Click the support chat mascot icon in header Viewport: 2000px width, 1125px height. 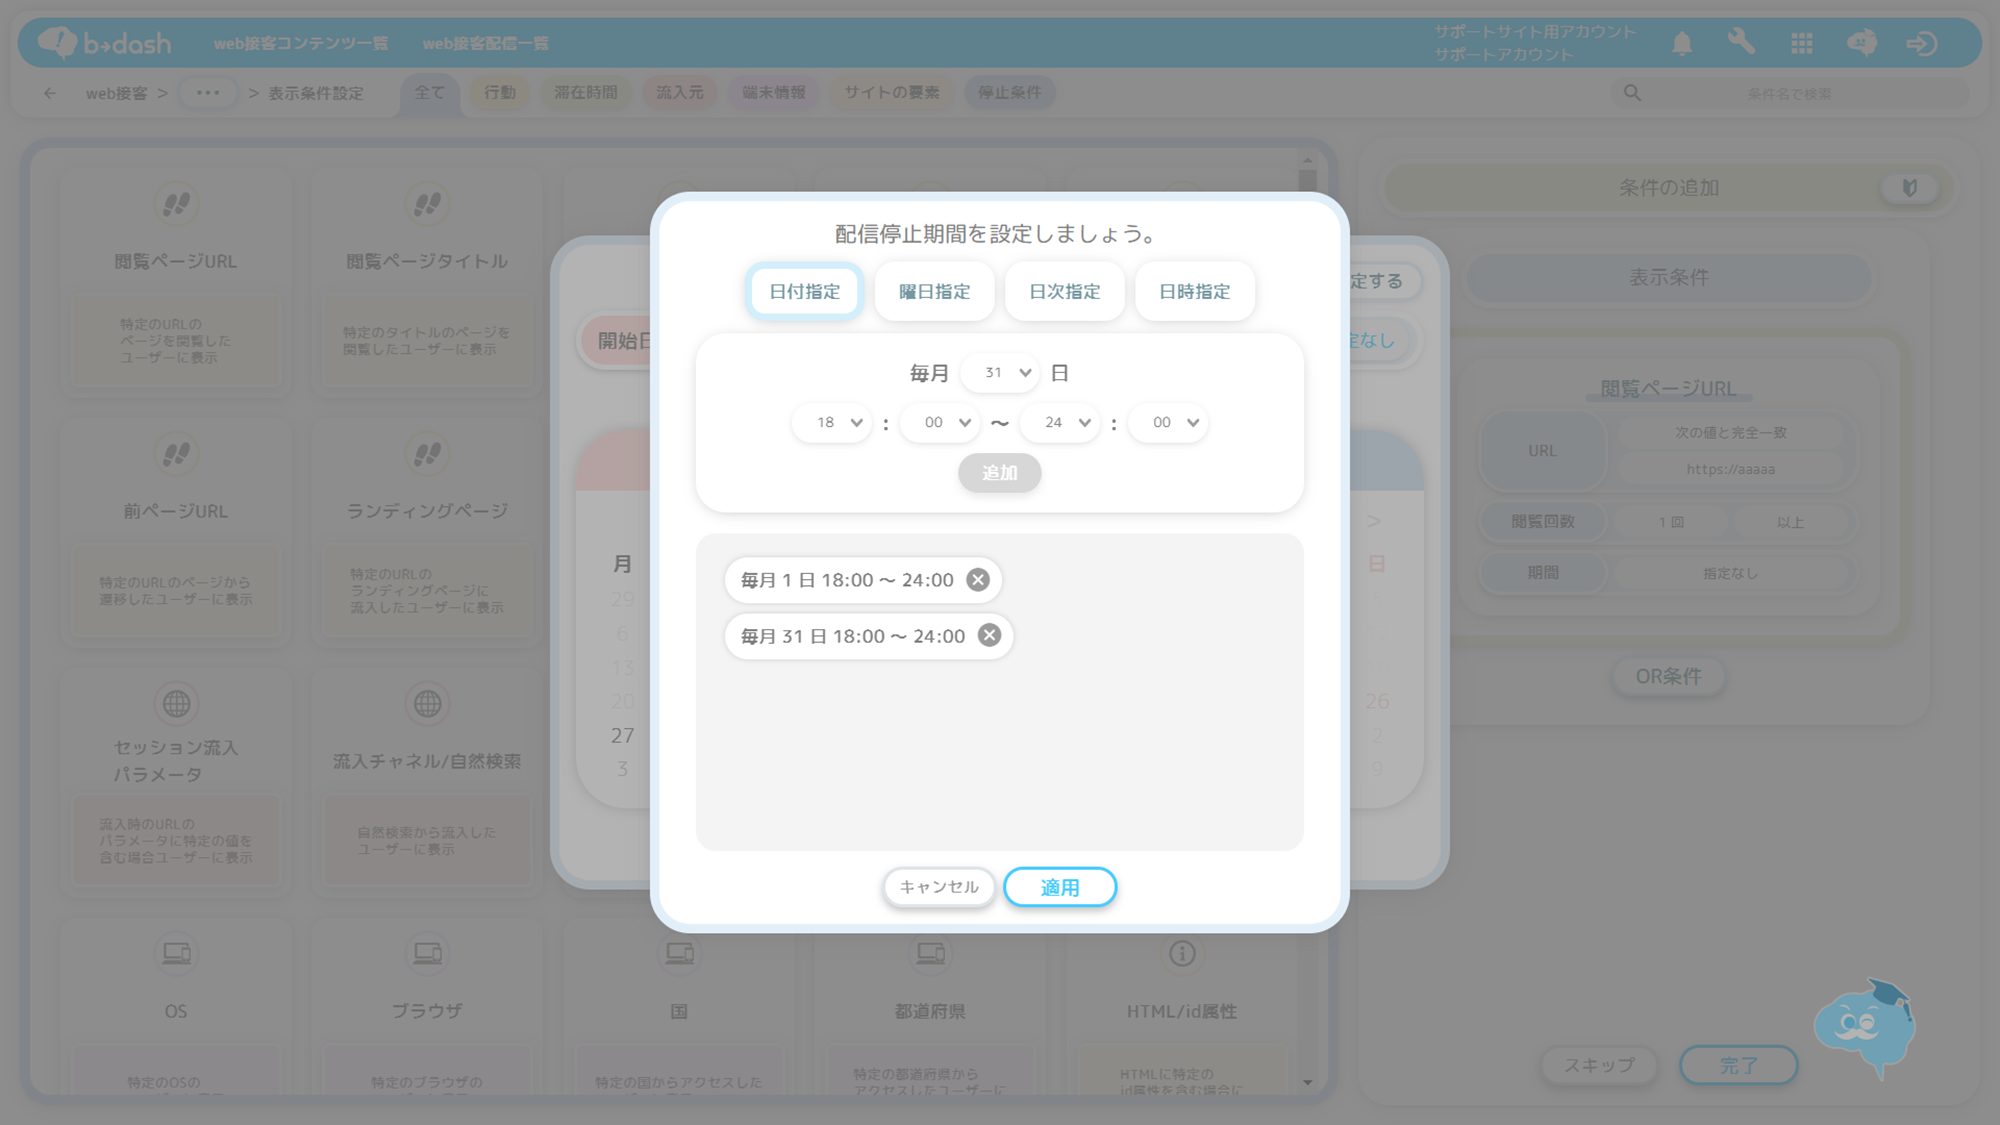click(x=1861, y=43)
